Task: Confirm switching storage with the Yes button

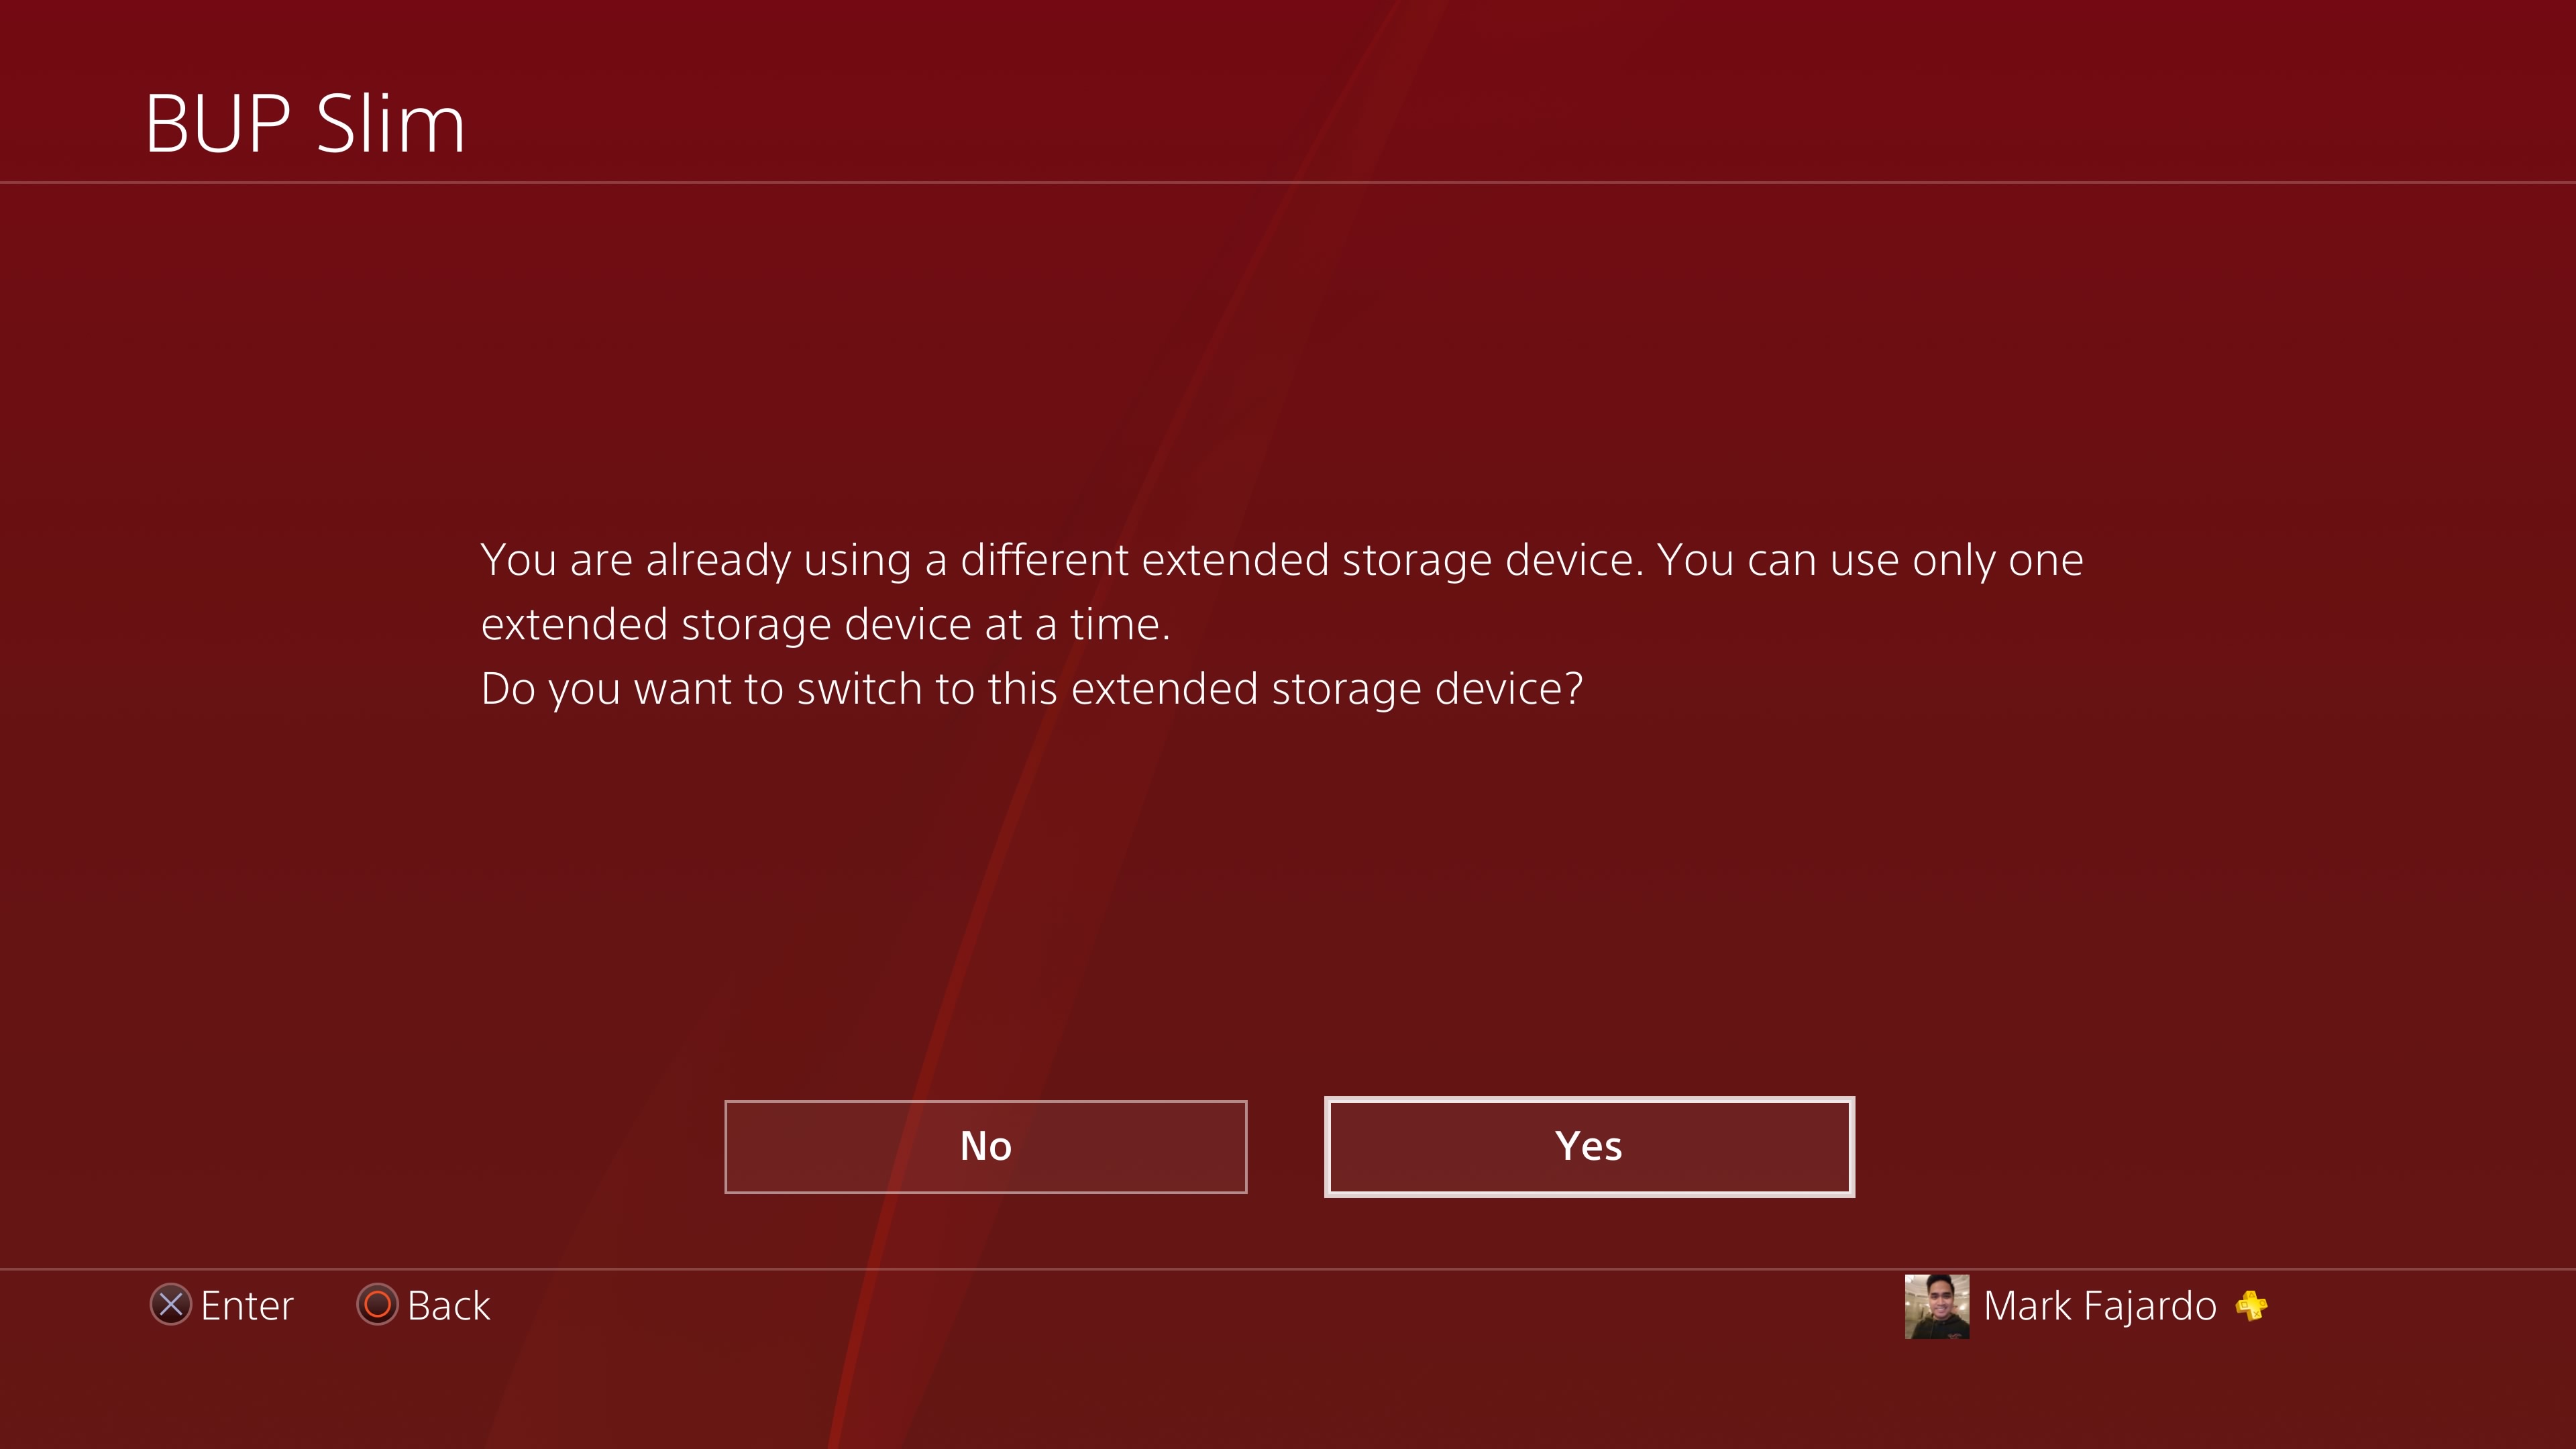Action: pos(1589,1146)
